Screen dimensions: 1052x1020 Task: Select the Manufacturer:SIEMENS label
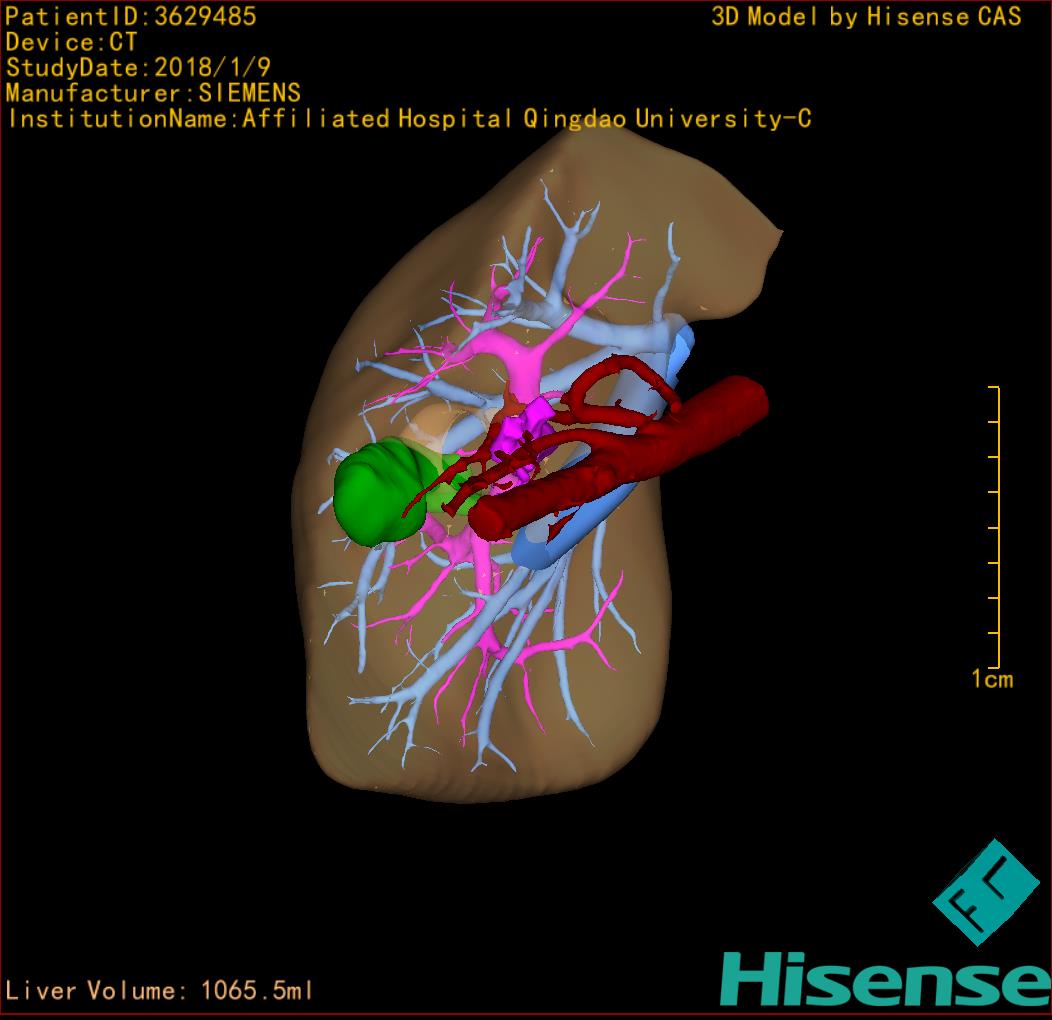coord(153,93)
